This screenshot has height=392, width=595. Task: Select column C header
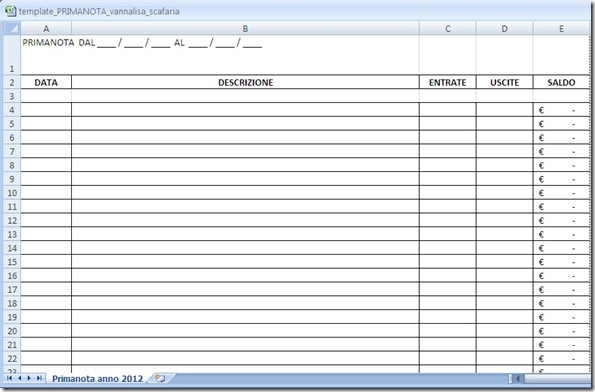coord(448,28)
